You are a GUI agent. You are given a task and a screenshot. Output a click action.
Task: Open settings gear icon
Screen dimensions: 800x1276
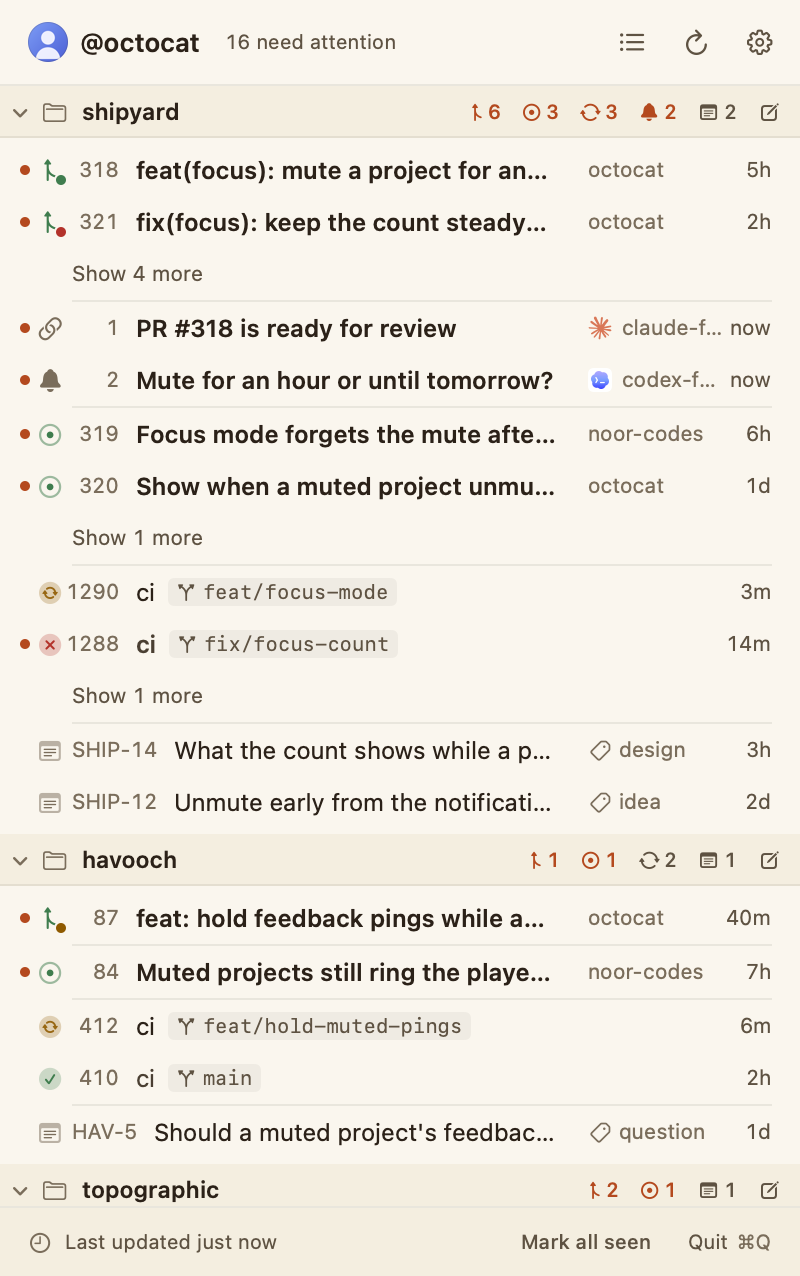760,42
